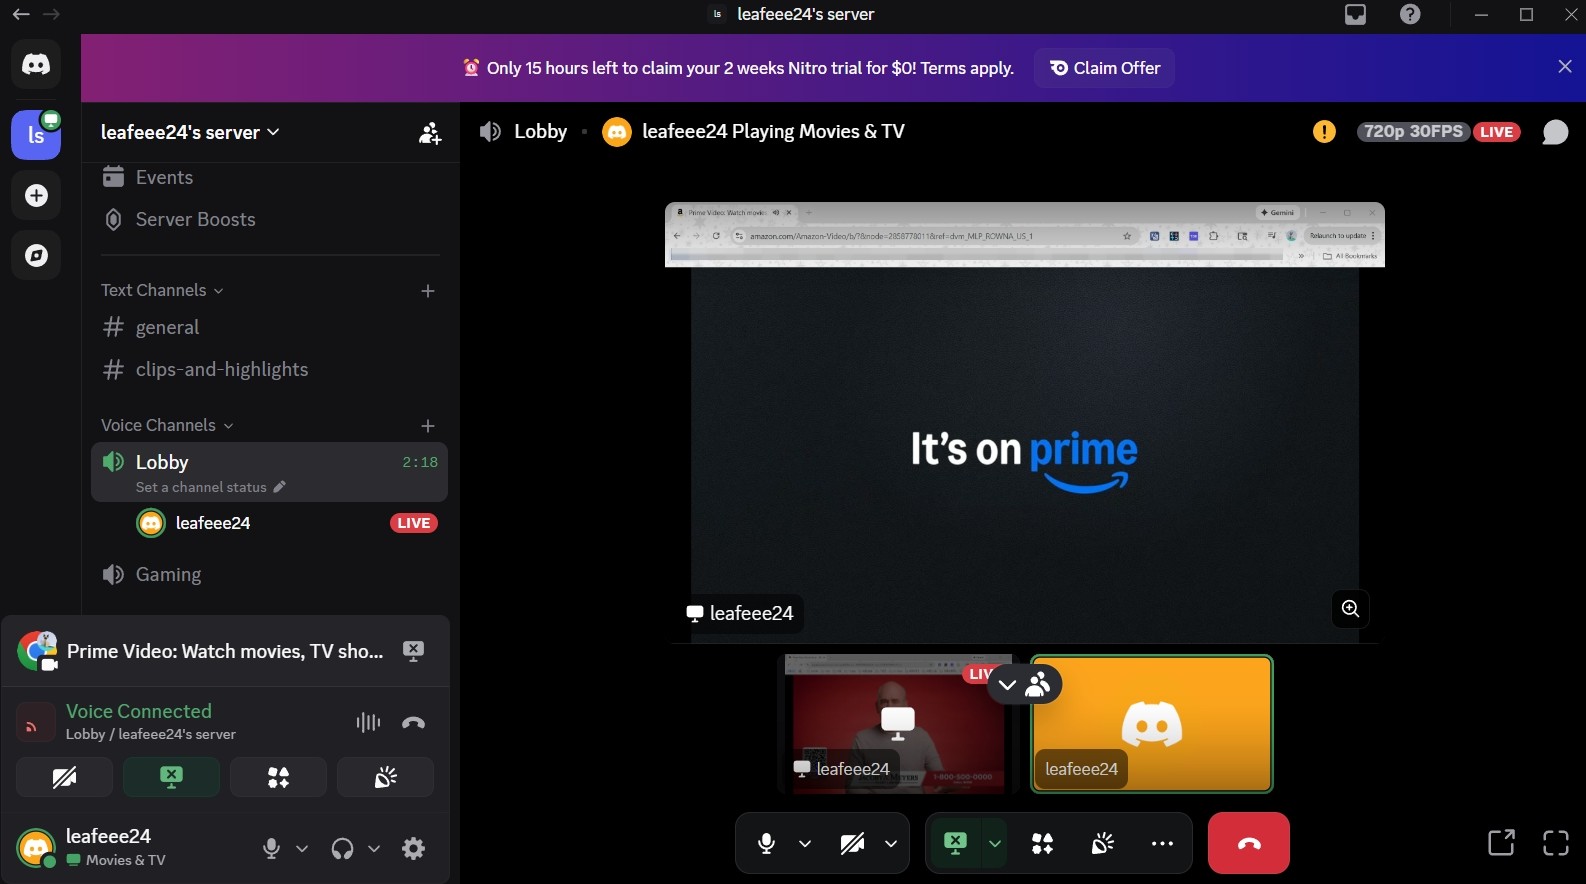
Task: Click Add a Server plus icon
Action: [x=36, y=196]
